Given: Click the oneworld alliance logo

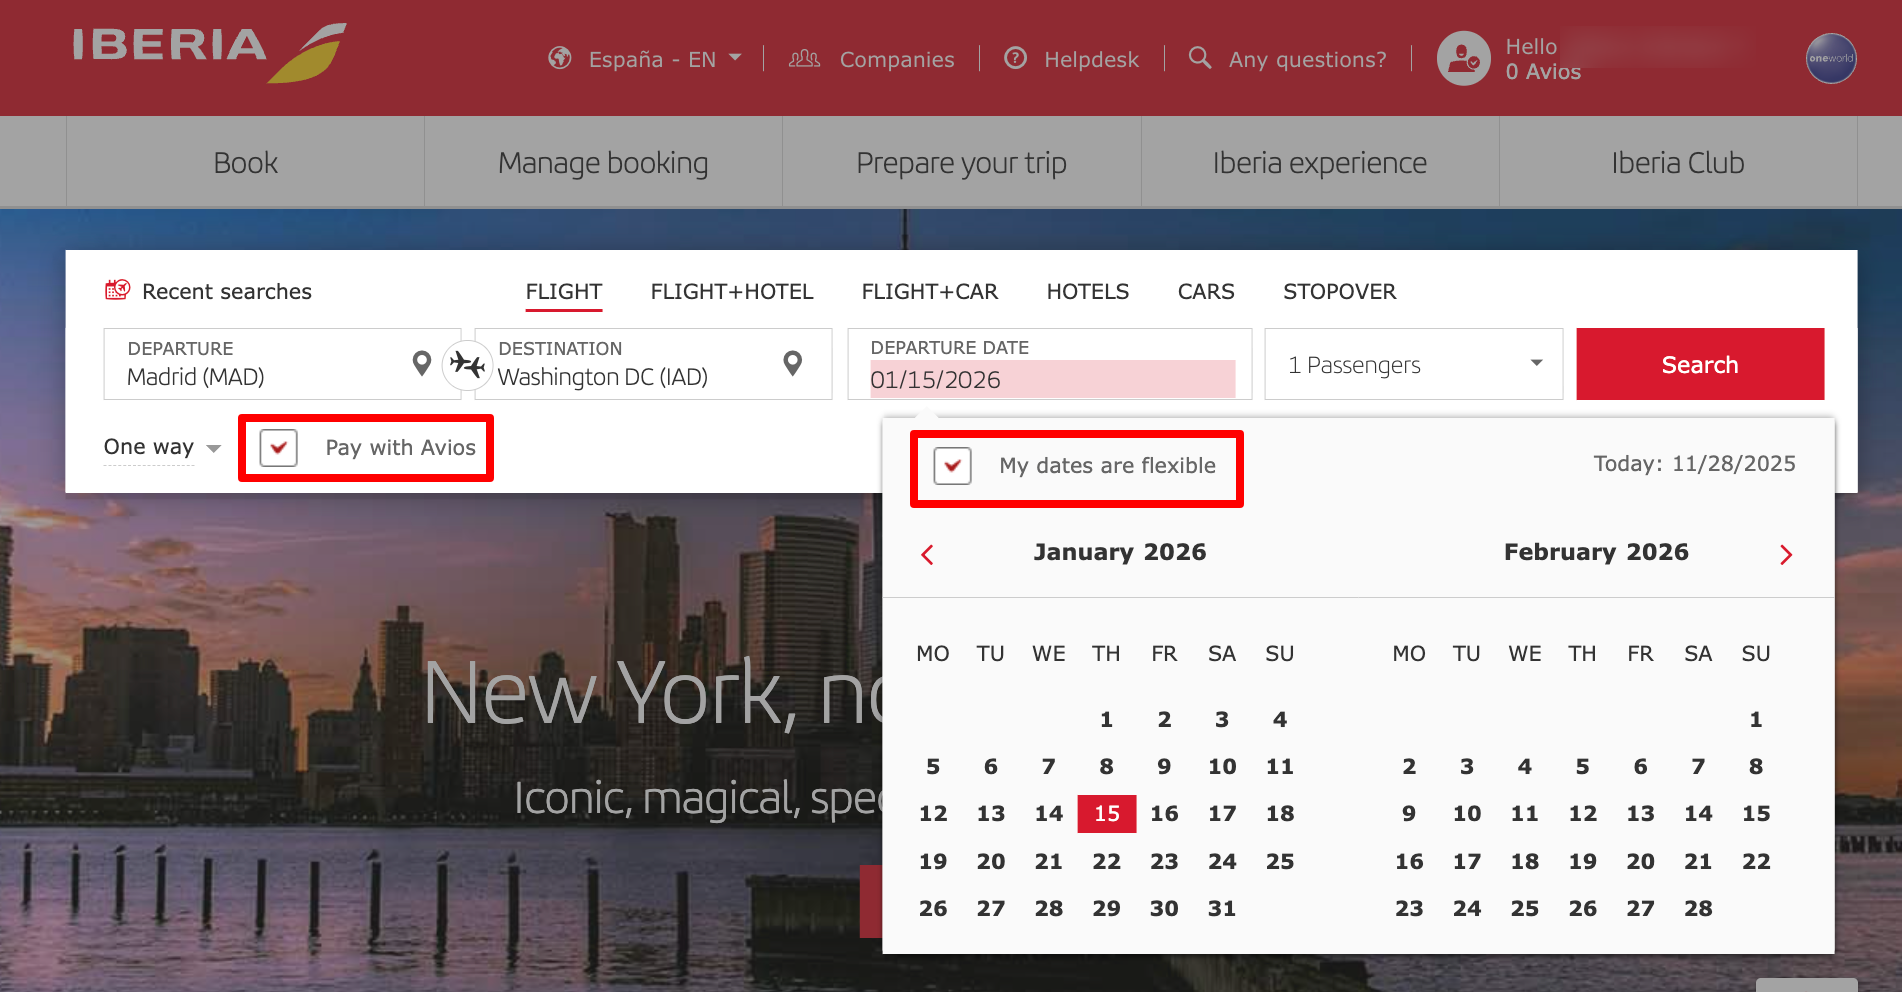Looking at the screenshot, I should (x=1830, y=59).
